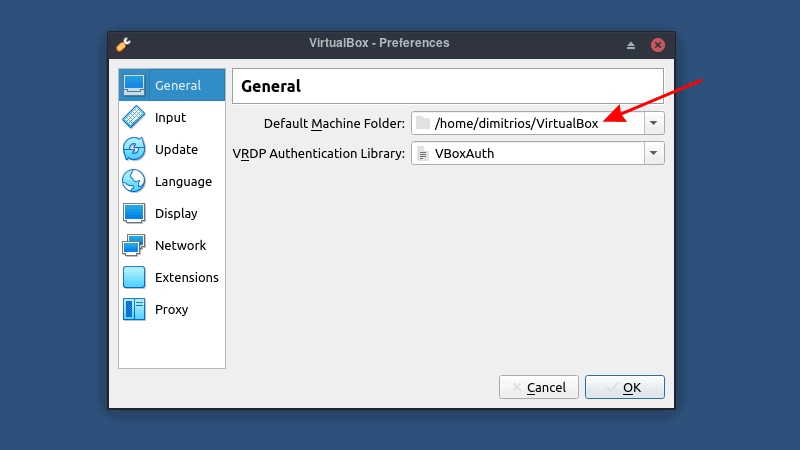This screenshot has width=800, height=450.
Task: Click the shade window arrow button
Action: click(x=631, y=45)
